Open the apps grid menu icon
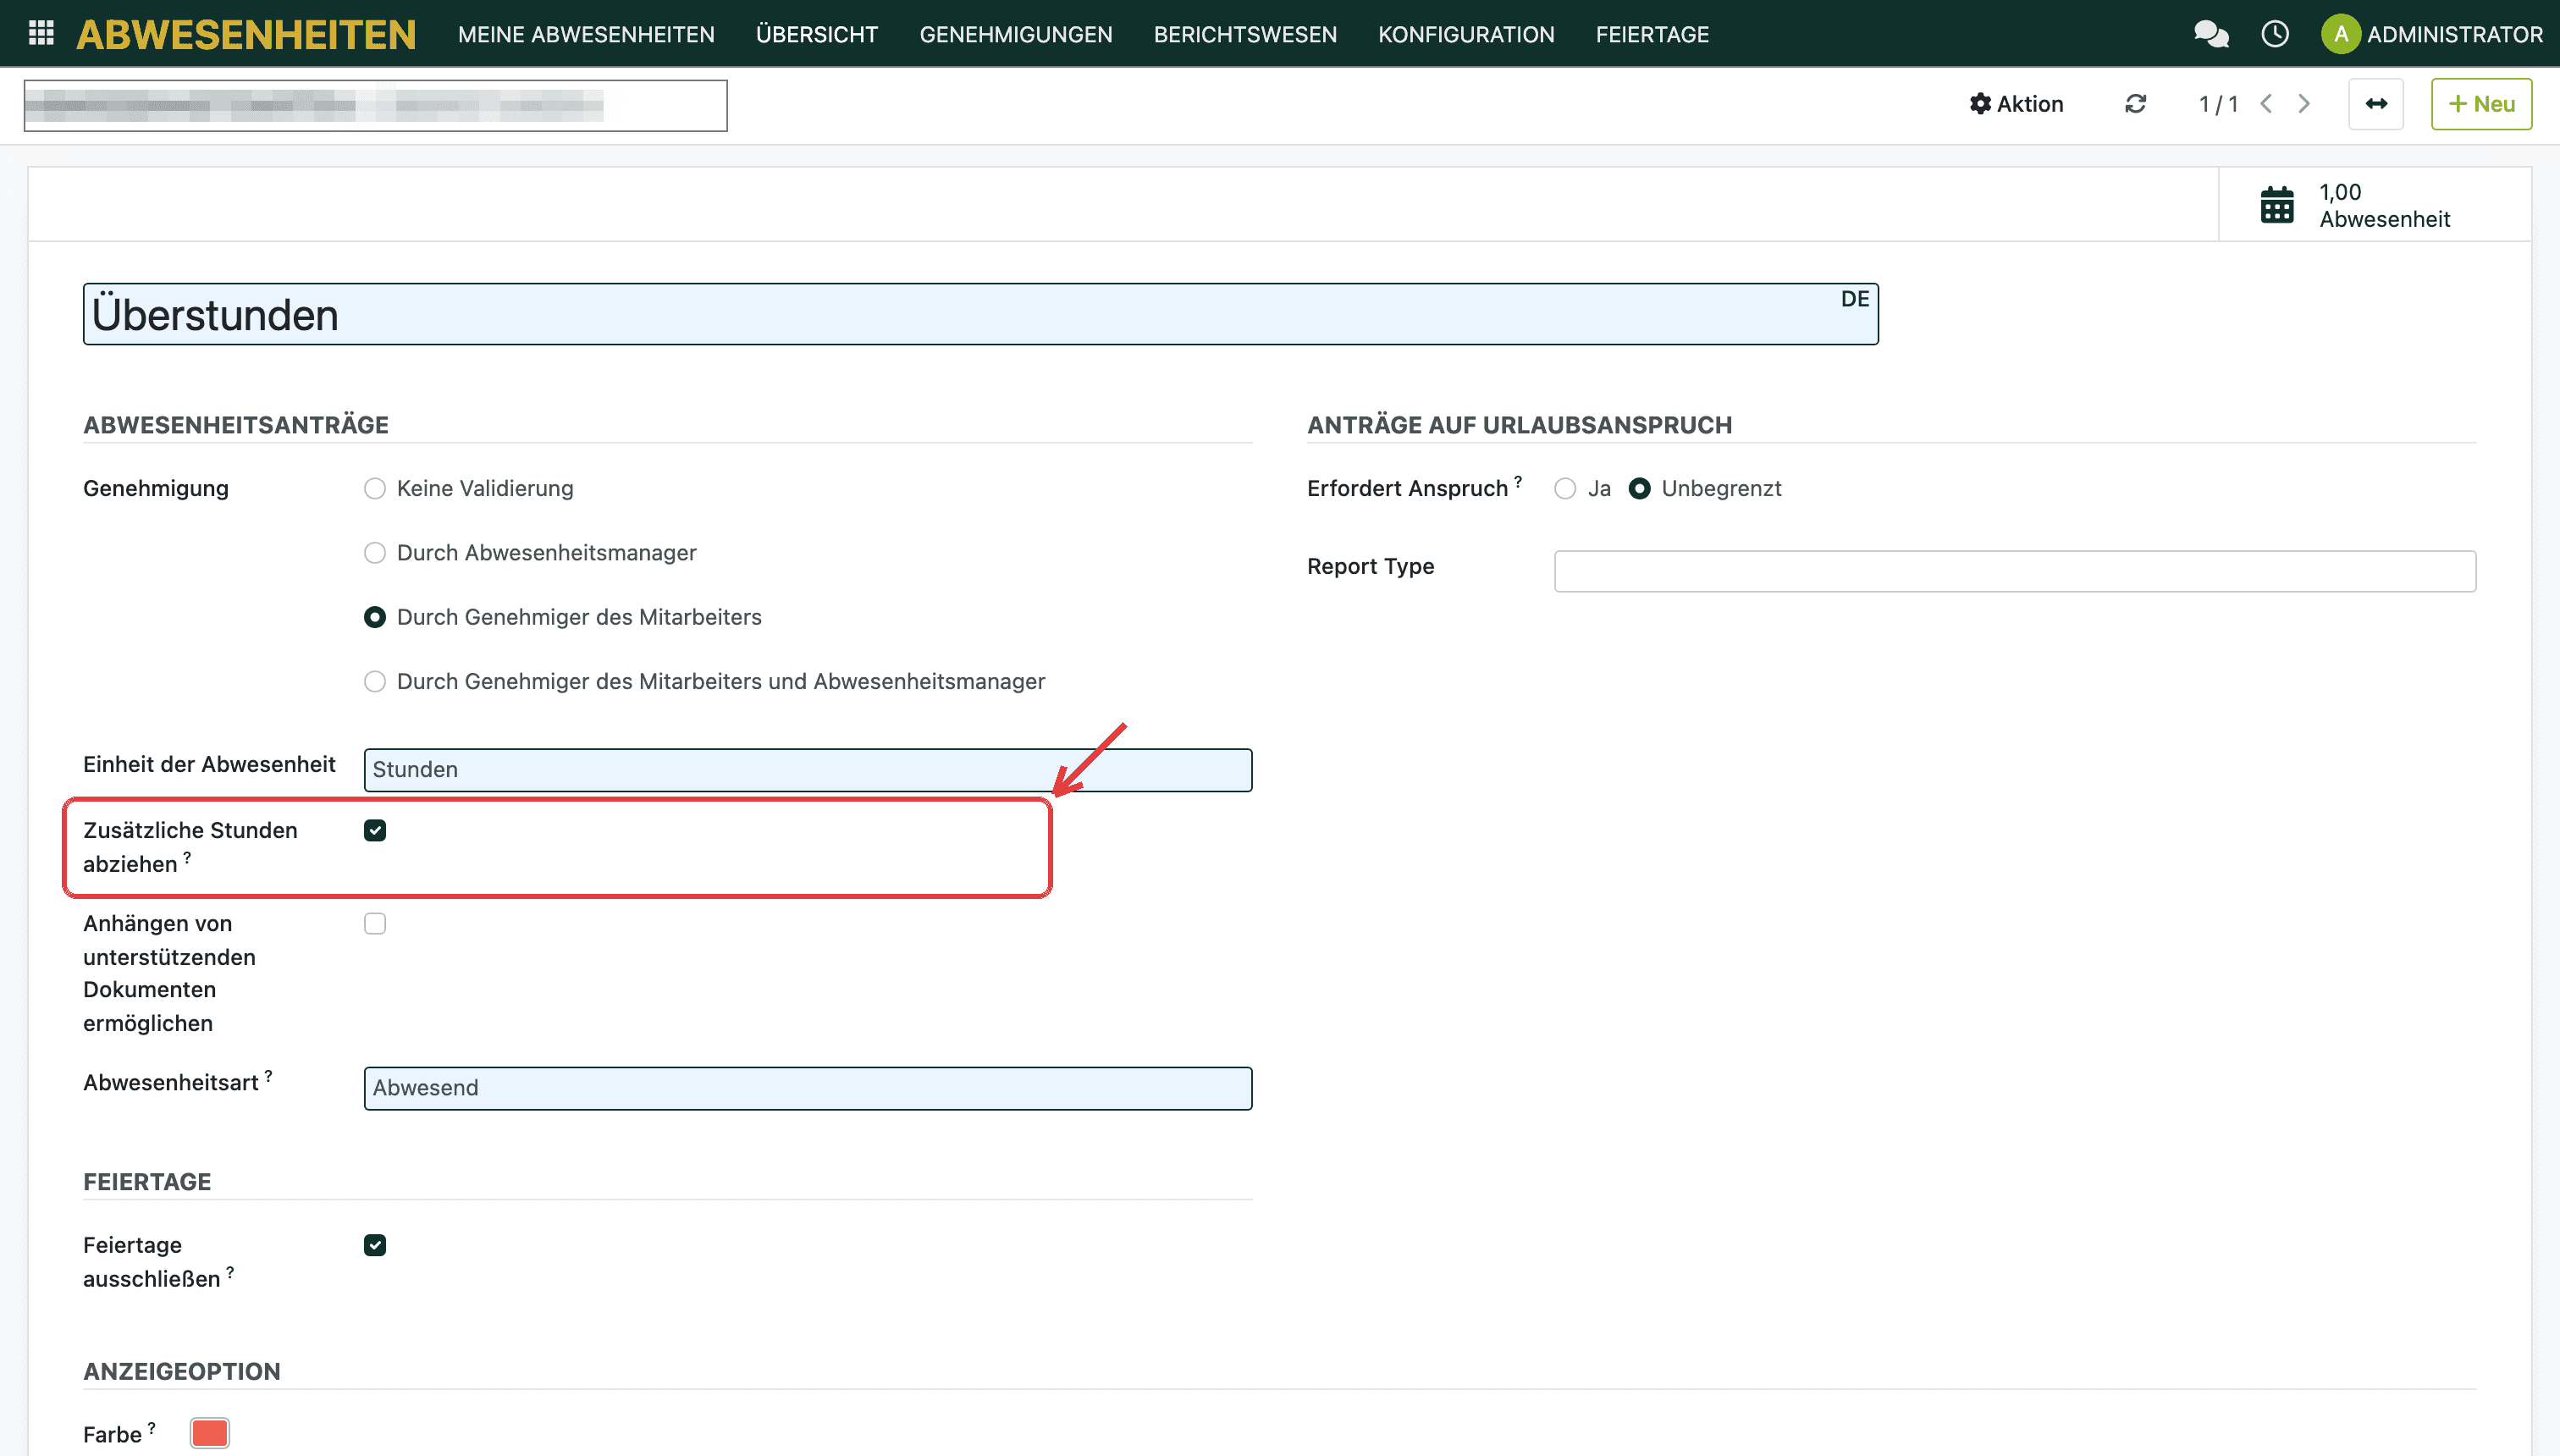 (41, 33)
